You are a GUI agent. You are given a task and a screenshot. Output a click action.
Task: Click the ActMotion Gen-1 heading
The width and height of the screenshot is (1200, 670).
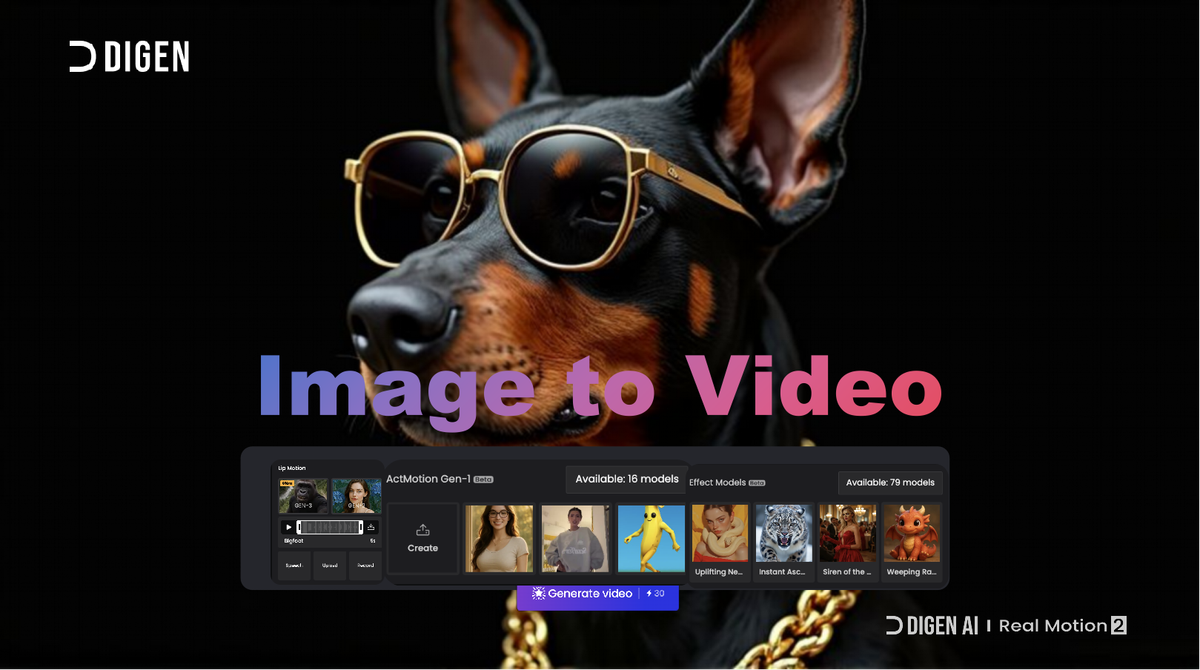tap(428, 479)
